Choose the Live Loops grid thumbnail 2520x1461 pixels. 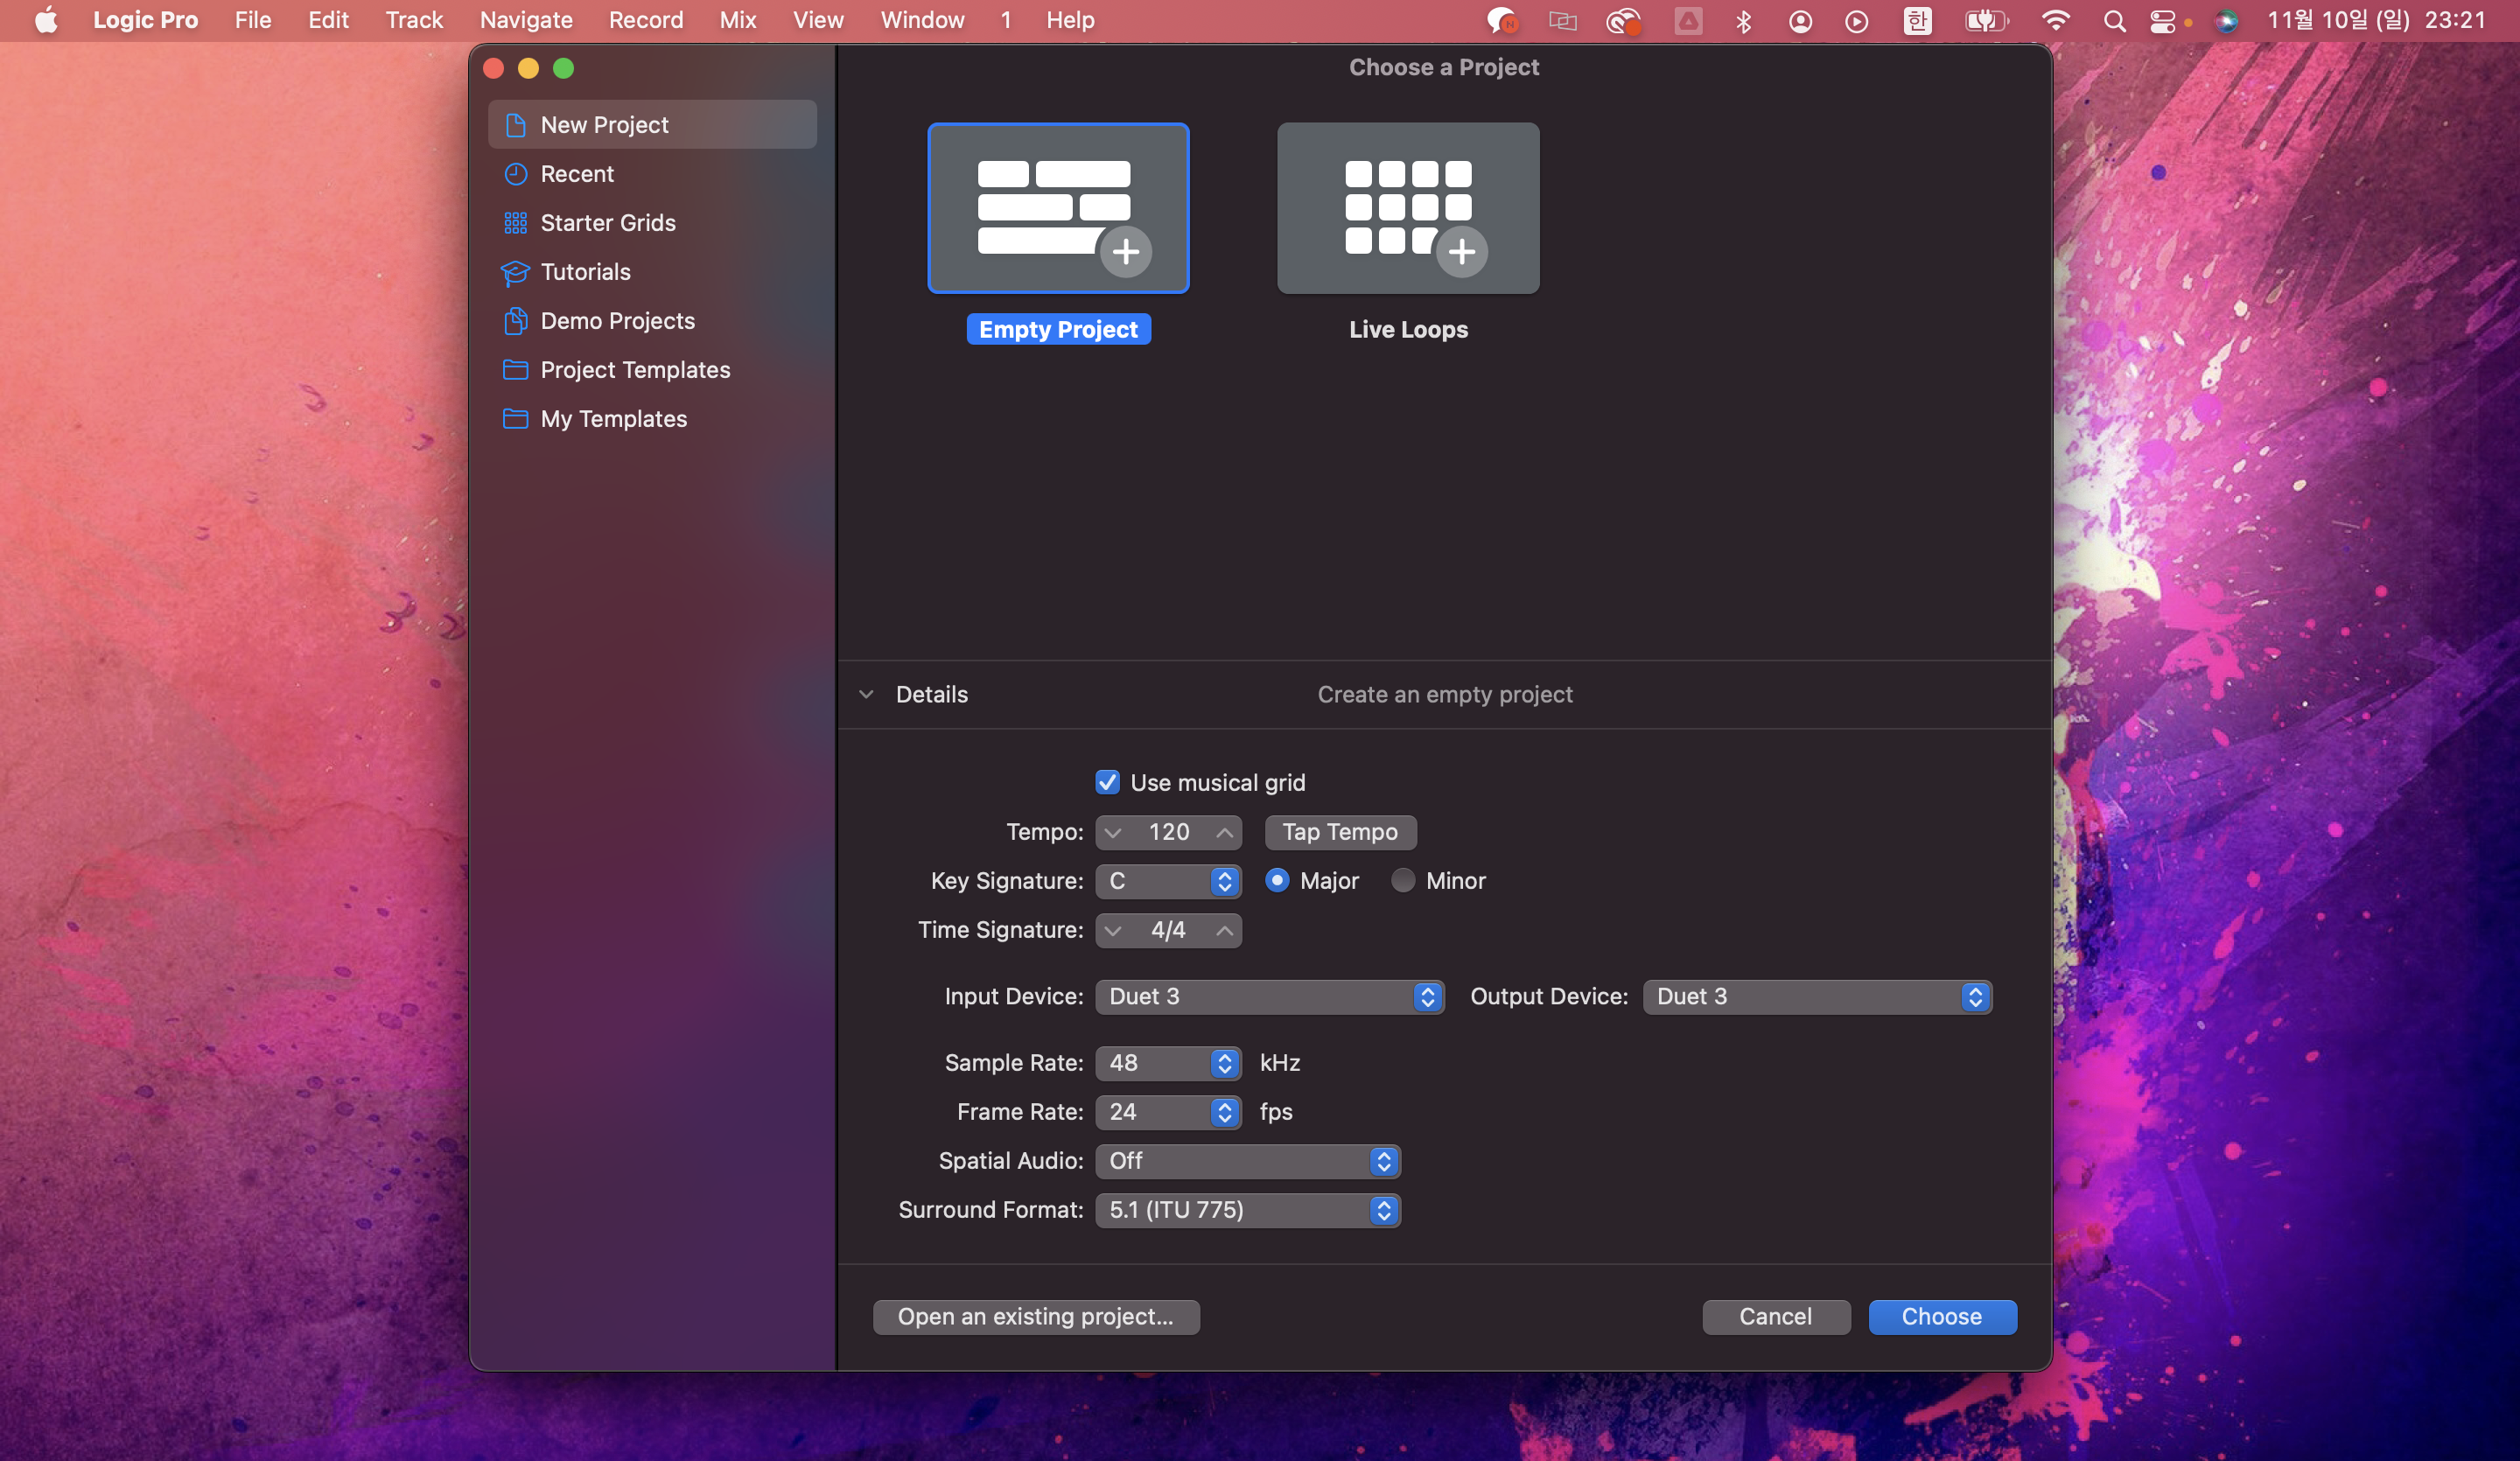click(1407, 208)
